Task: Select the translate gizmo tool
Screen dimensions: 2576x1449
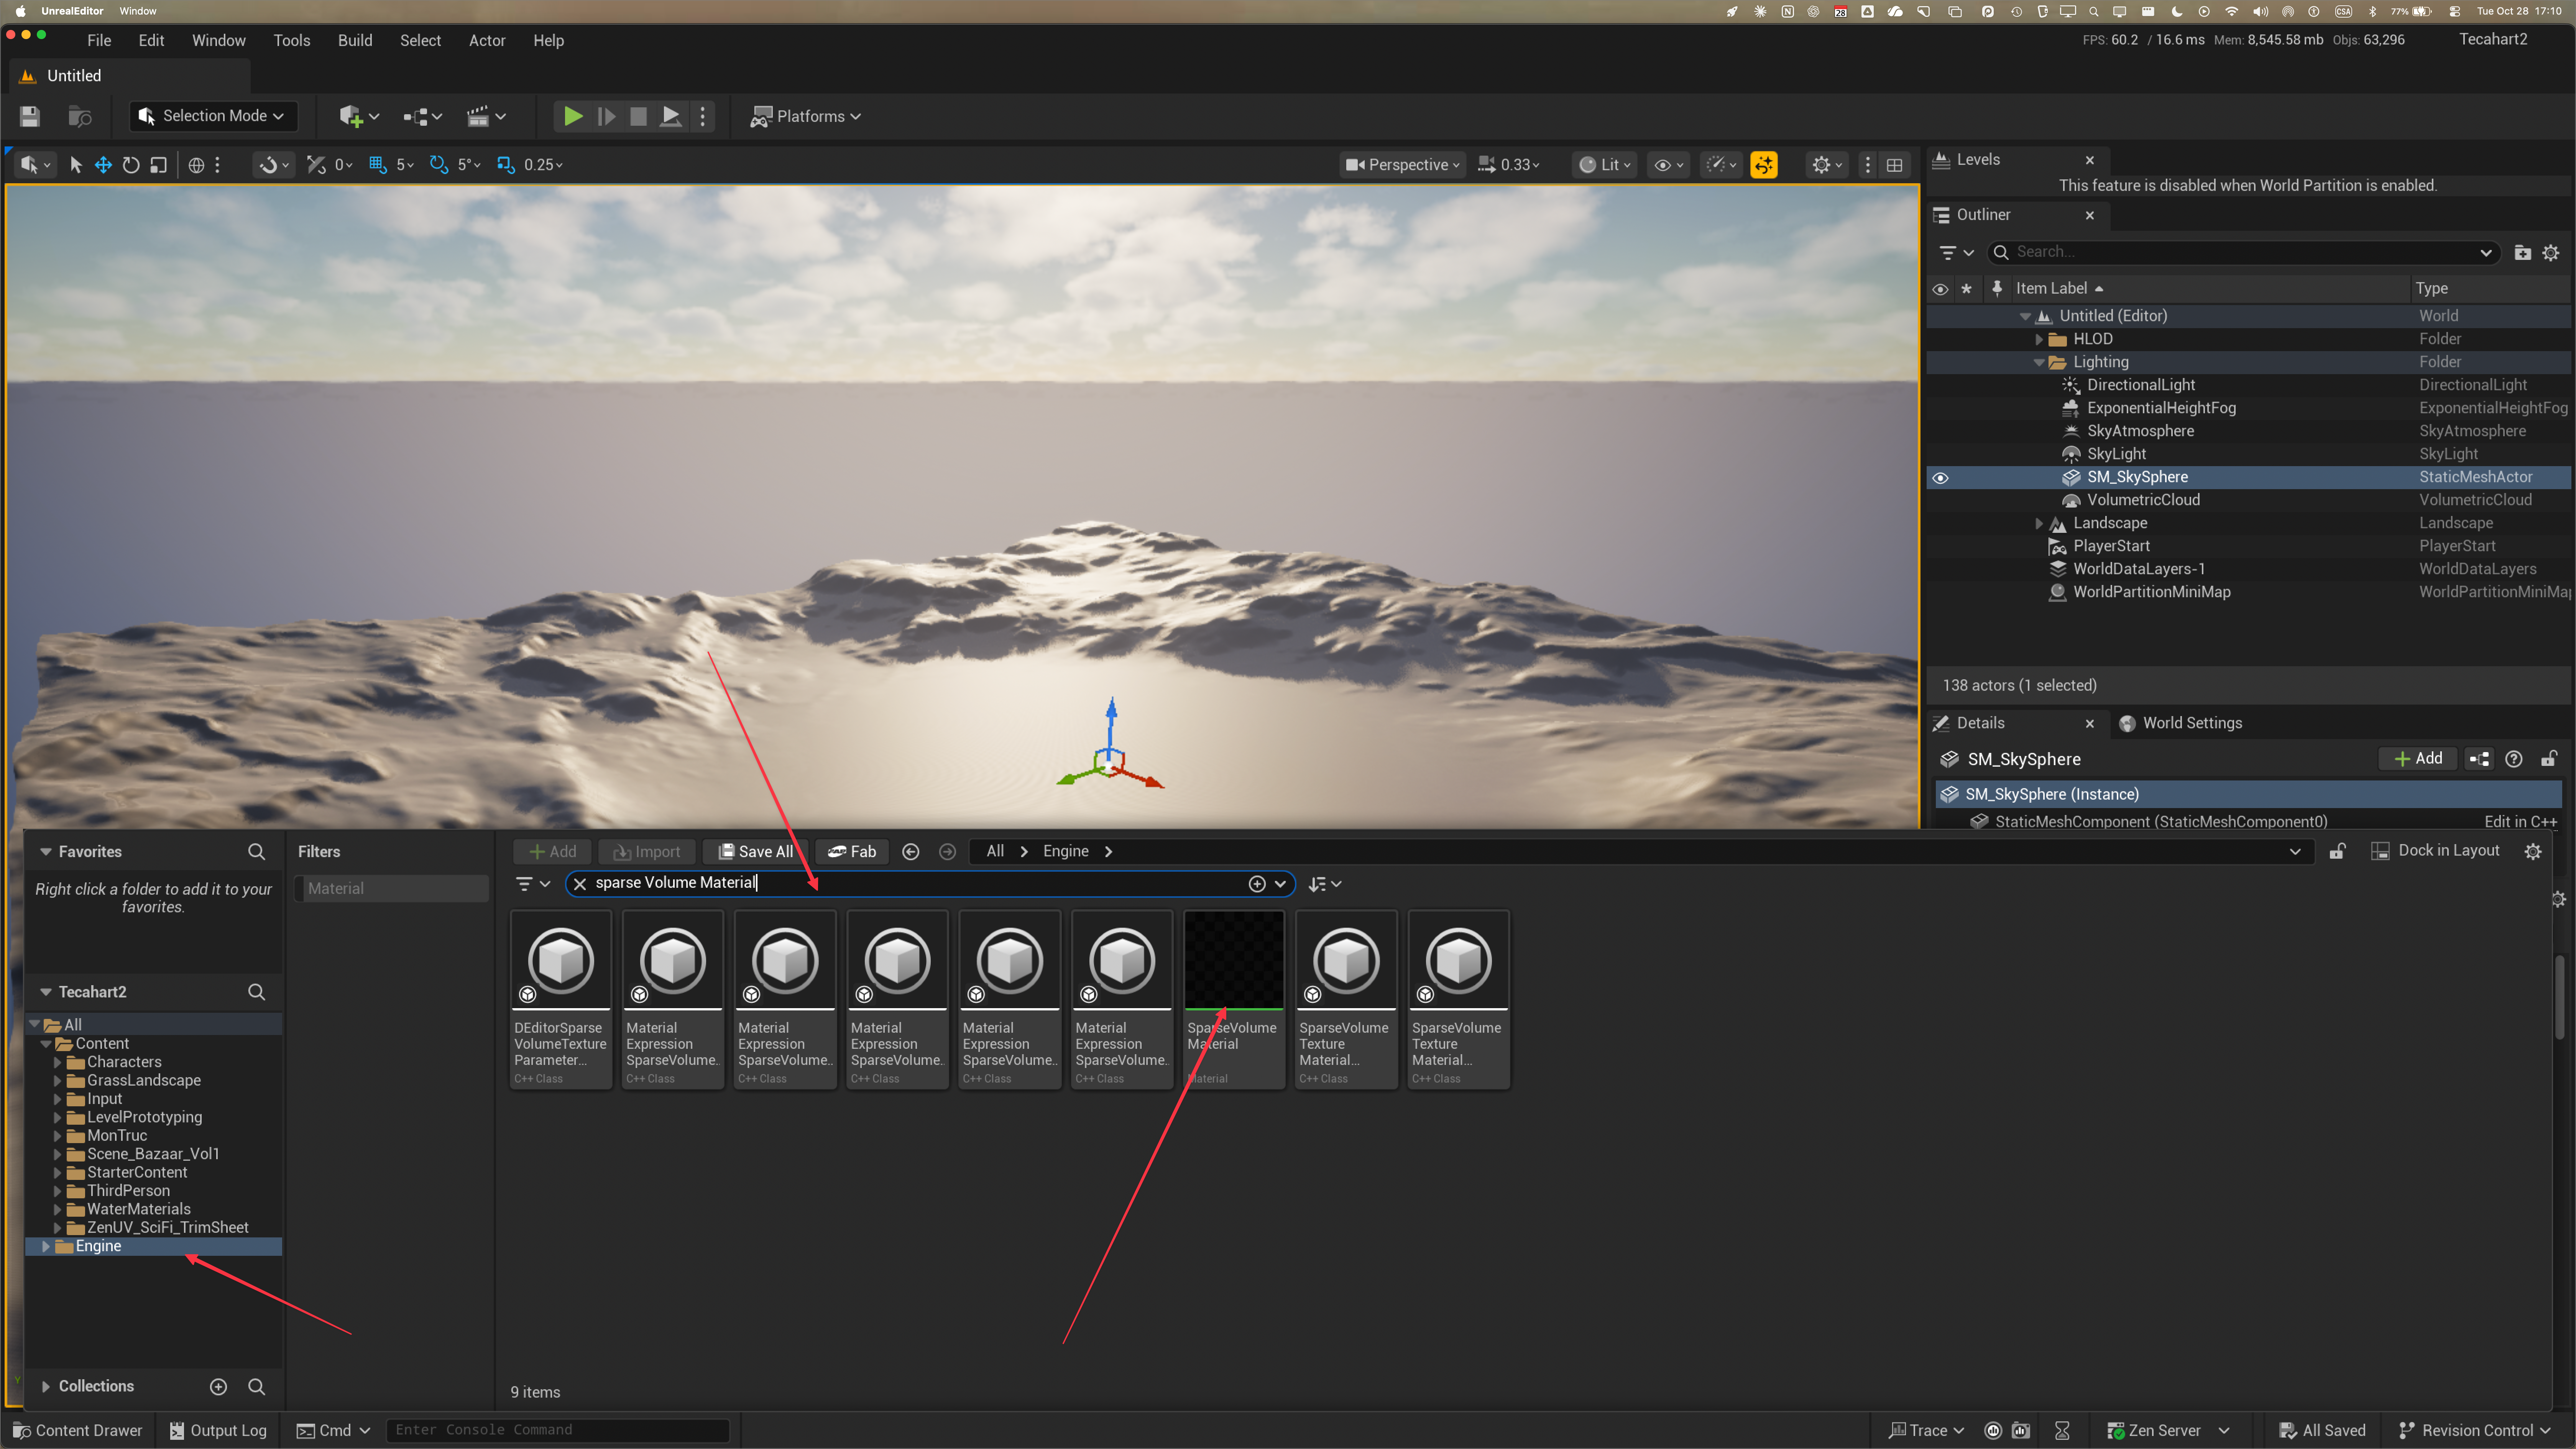Action: [103, 165]
